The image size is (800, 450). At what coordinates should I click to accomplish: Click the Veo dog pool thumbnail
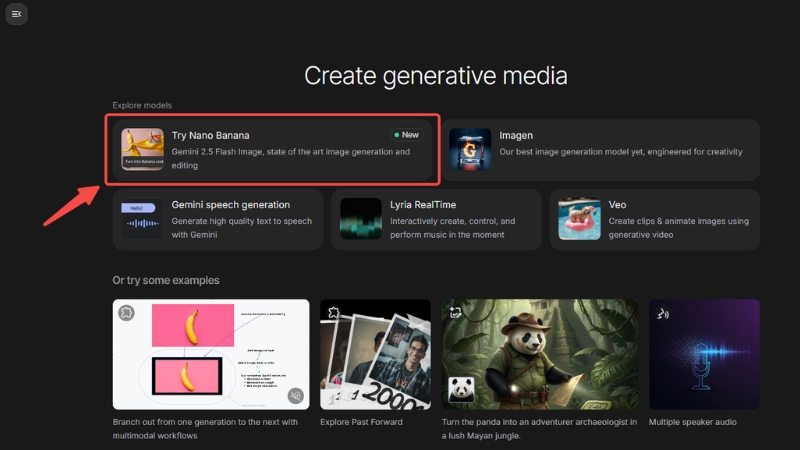pos(579,219)
